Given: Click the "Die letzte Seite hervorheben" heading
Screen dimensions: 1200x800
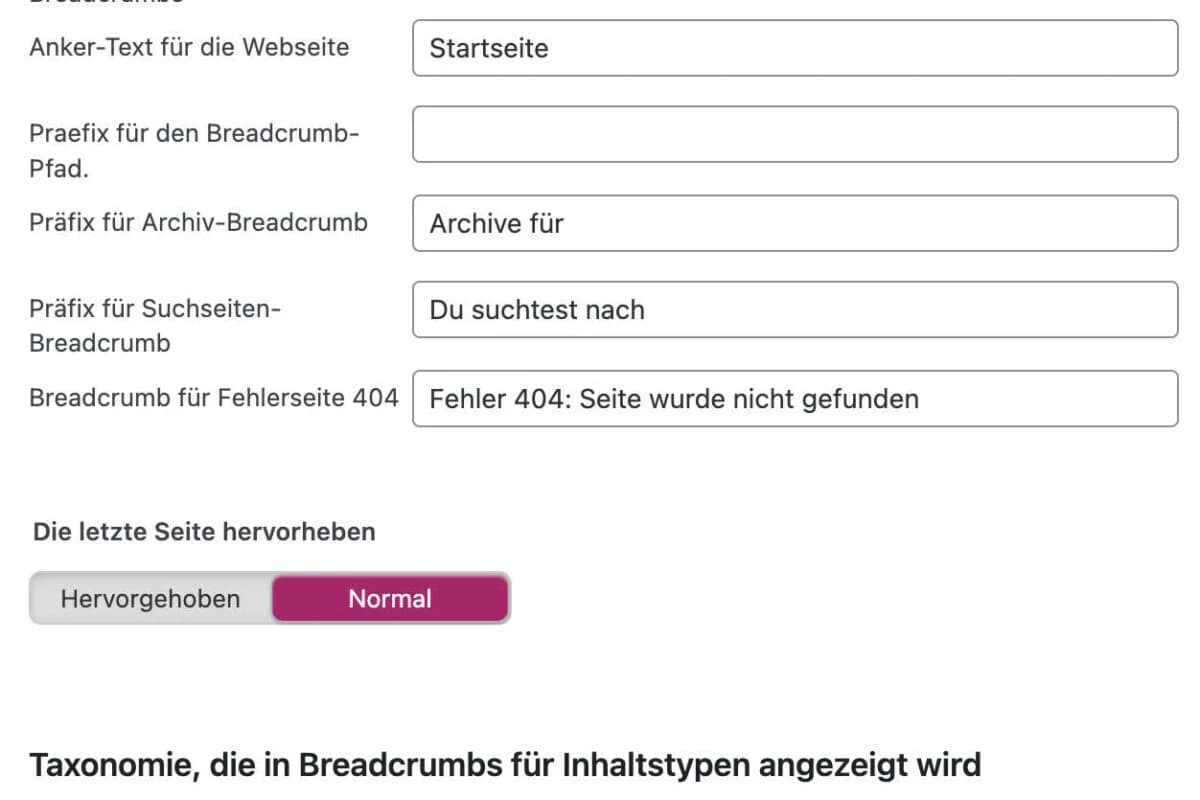Looking at the screenshot, I should coord(203,531).
